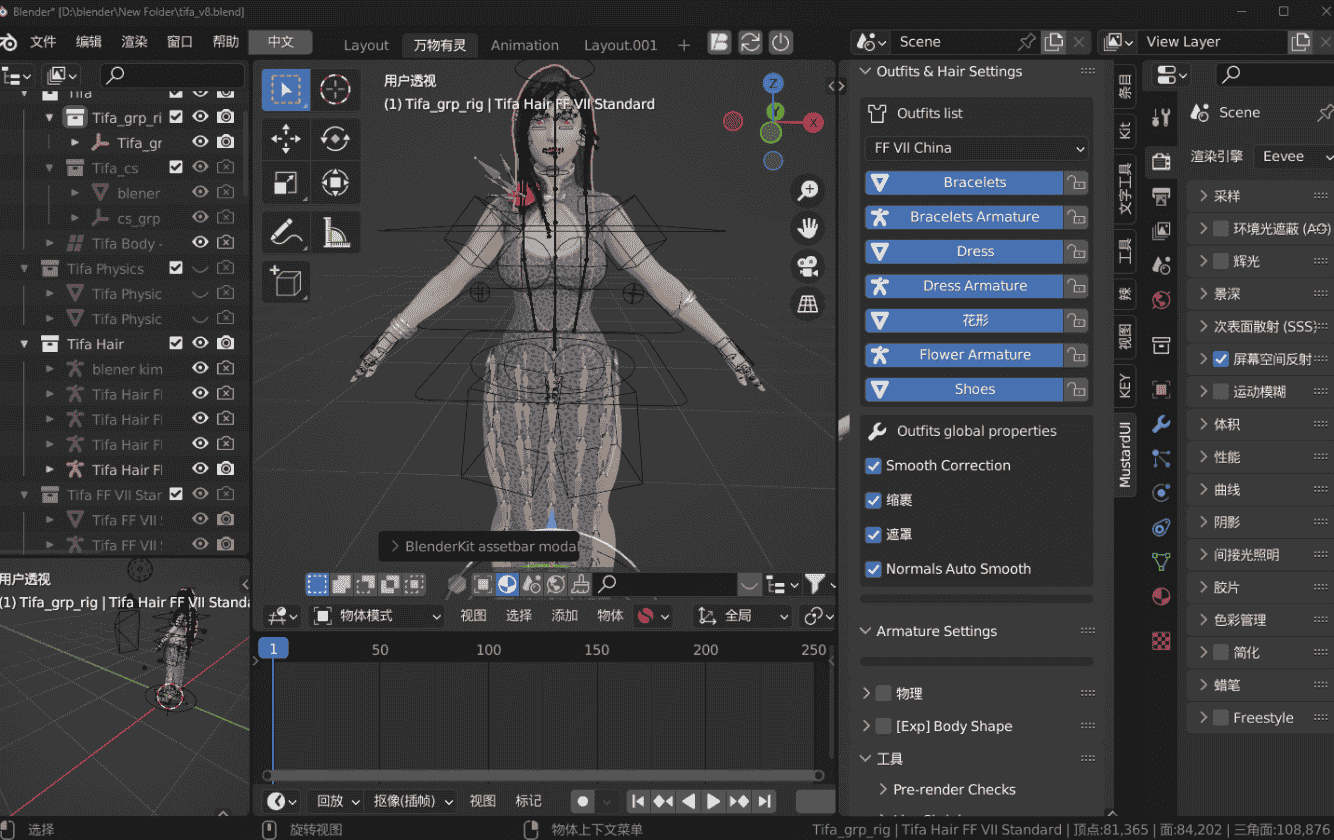Uncheck the Smooth Correction checkbox
Viewport: 1334px width, 840px height.
873,466
